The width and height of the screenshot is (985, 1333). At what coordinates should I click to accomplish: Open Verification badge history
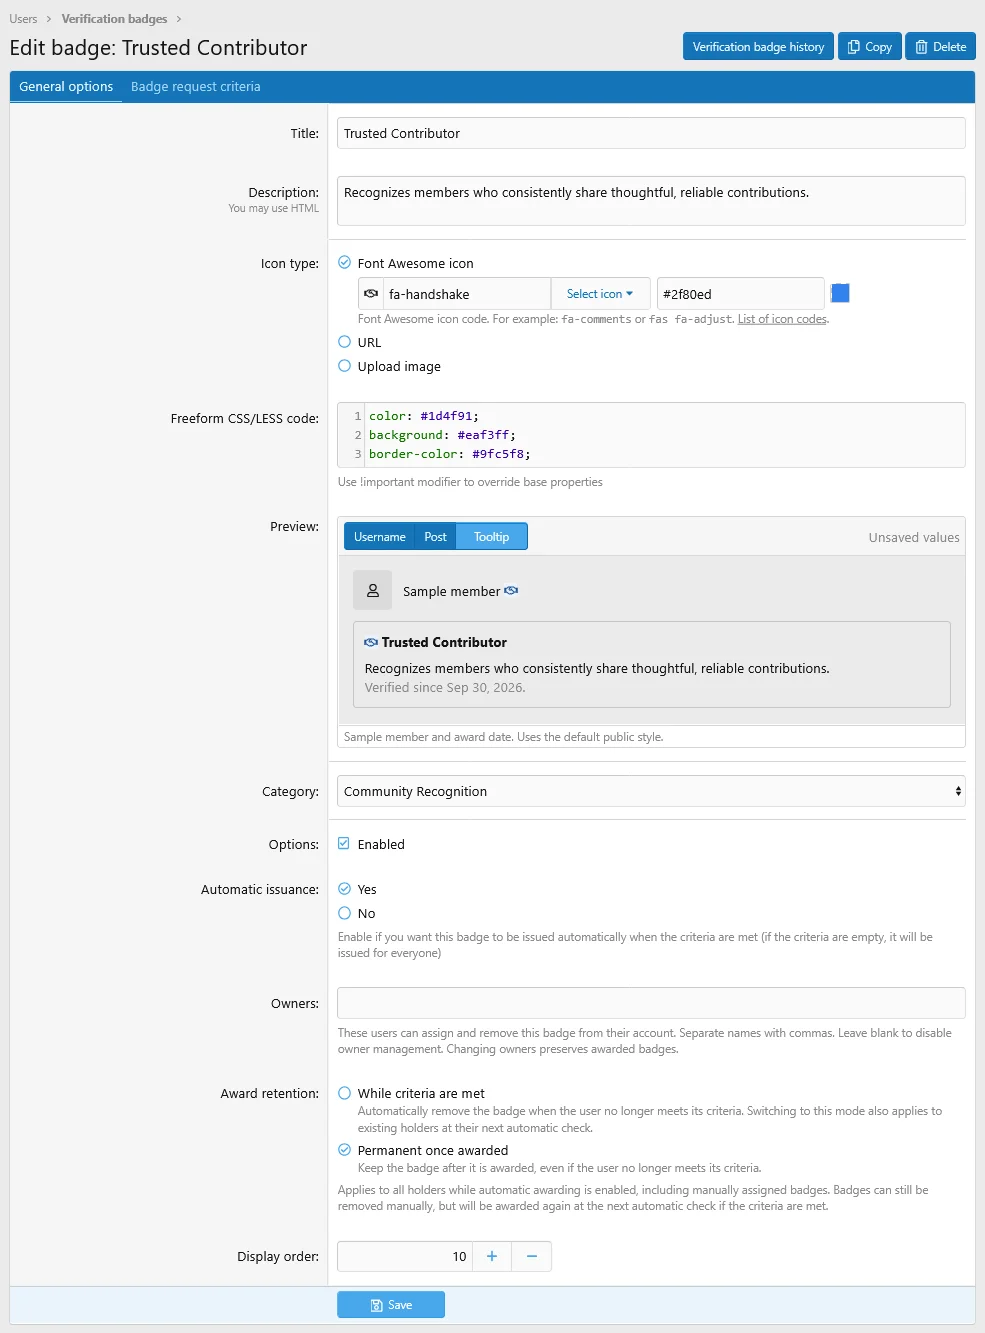pos(758,47)
